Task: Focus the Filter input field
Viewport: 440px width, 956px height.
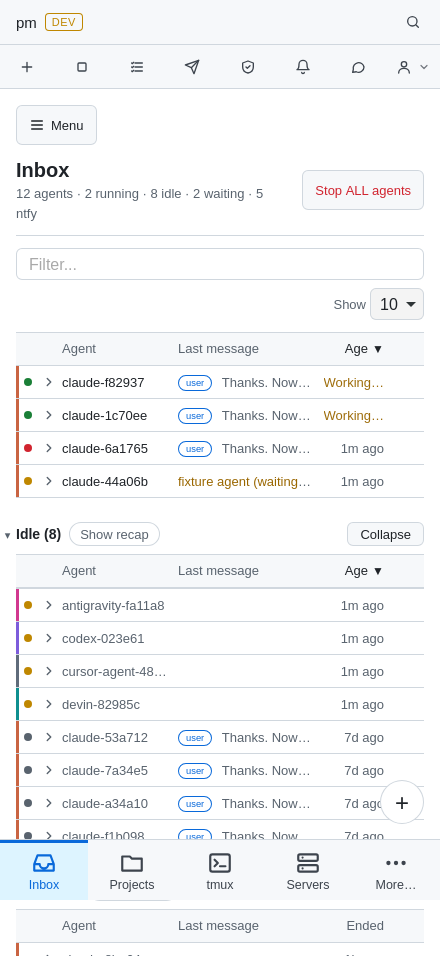Action: click(219, 264)
